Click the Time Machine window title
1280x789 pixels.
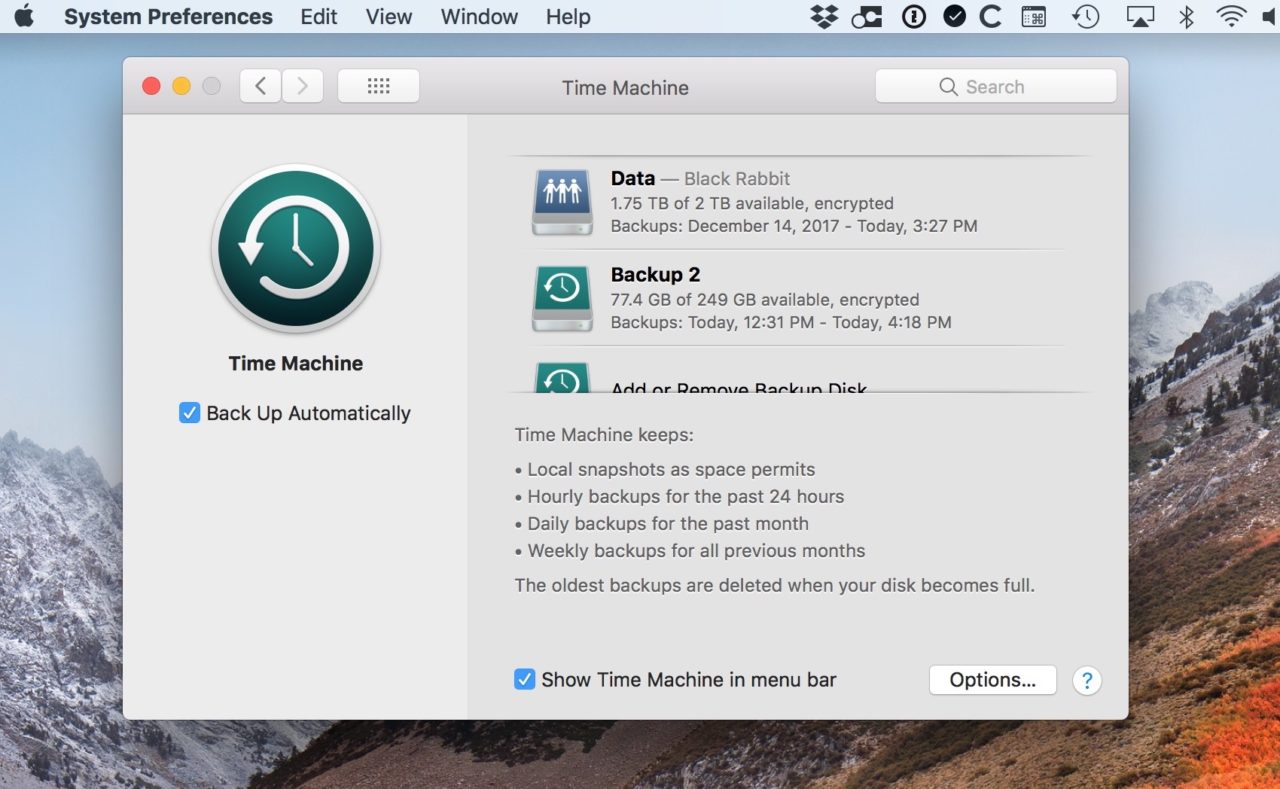(625, 87)
